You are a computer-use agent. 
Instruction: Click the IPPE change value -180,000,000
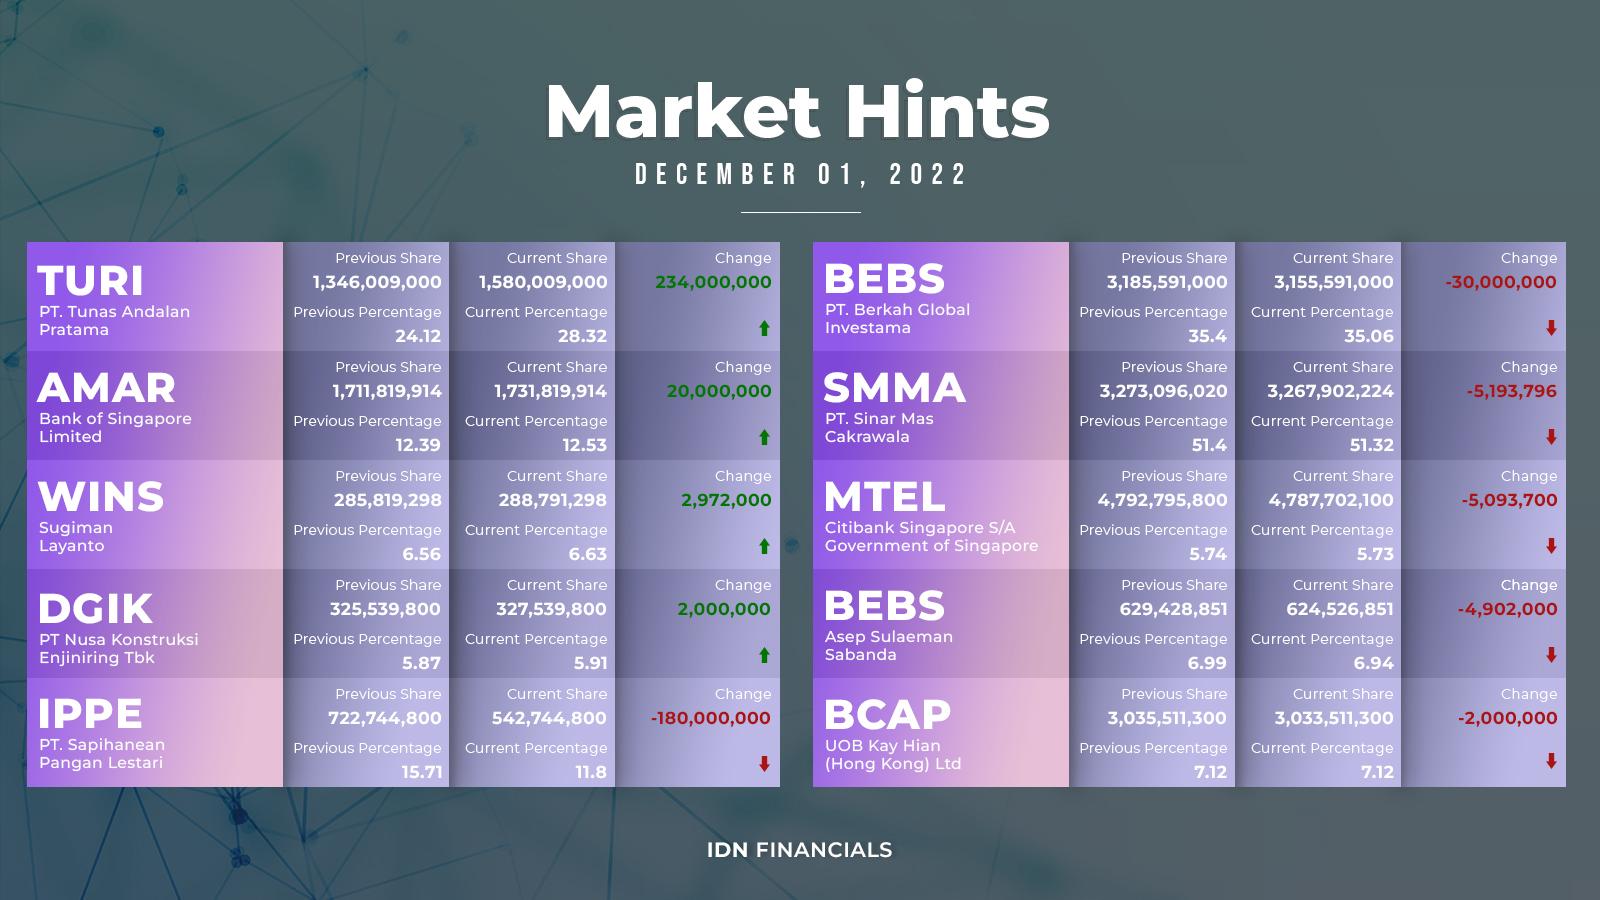pyautogui.click(x=710, y=718)
